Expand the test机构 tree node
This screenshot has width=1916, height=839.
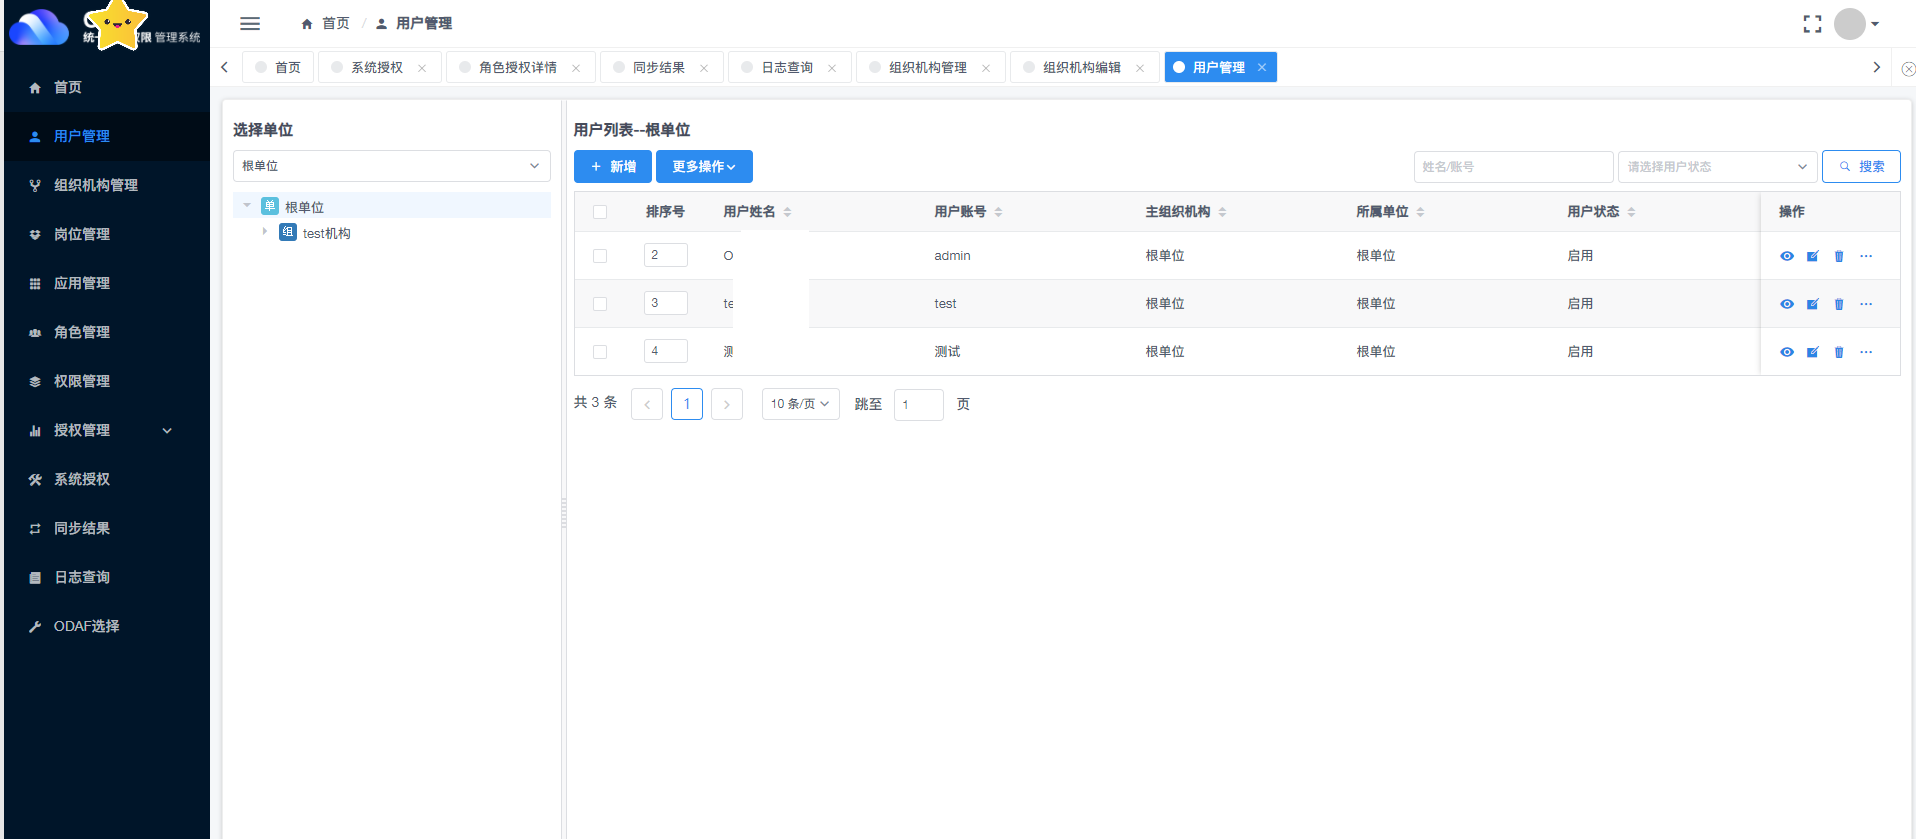coord(265,232)
